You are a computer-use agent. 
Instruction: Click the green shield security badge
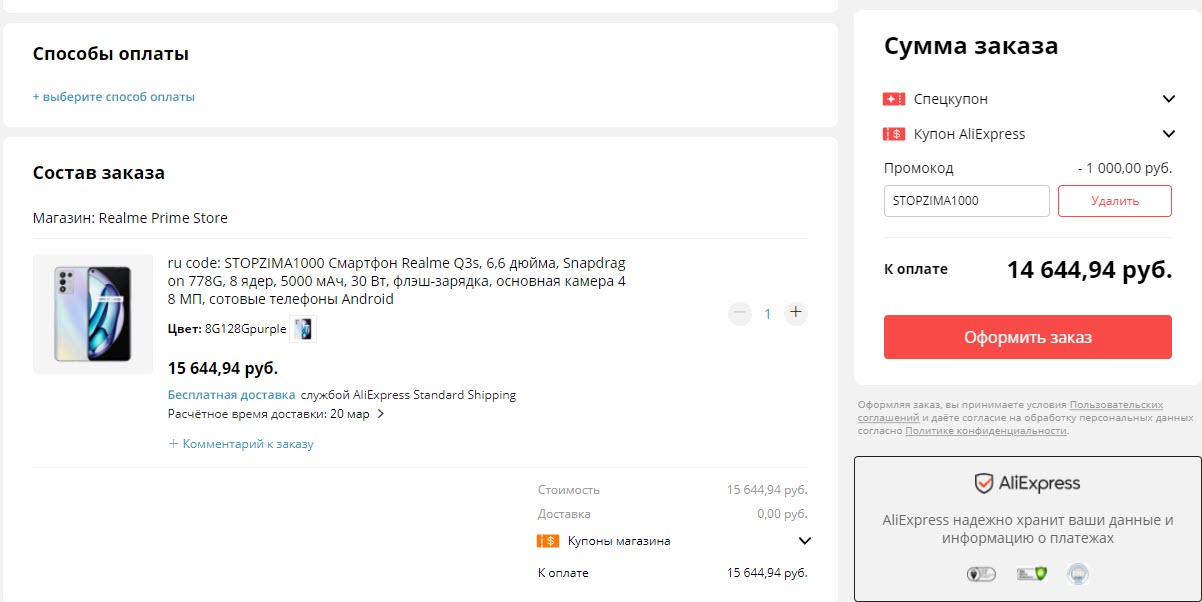tap(1031, 573)
